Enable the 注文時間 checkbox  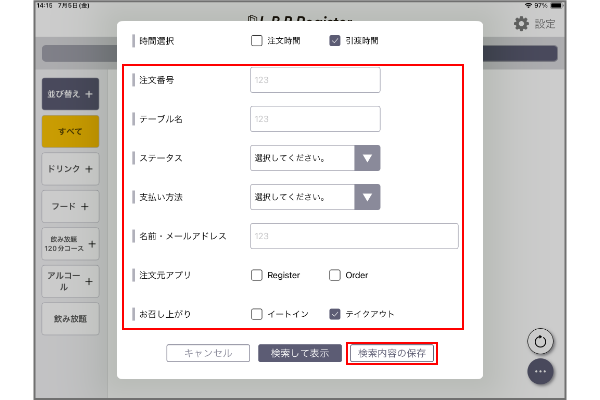256,41
